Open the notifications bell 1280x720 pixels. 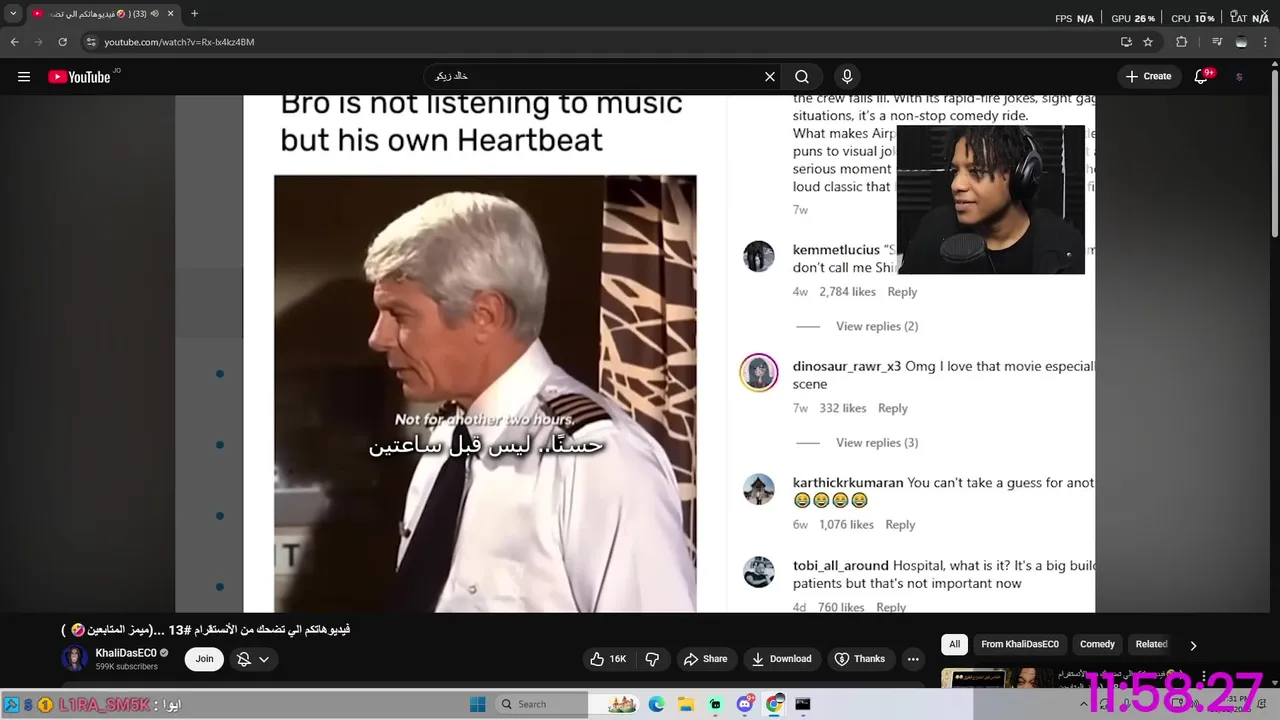coord(1202,77)
